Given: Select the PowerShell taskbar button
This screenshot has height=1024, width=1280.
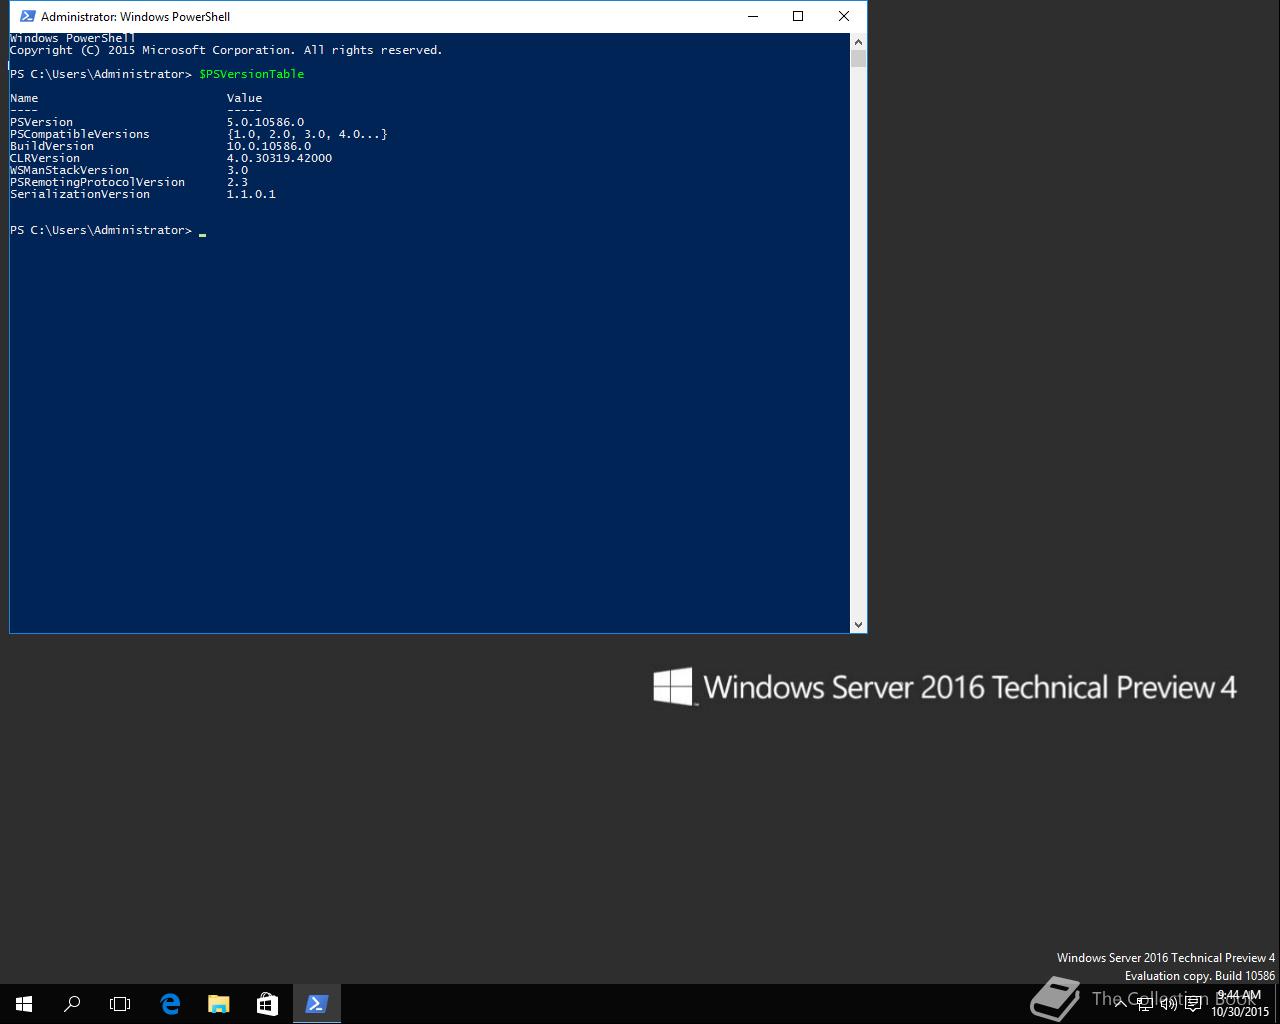Looking at the screenshot, I should [x=316, y=1004].
